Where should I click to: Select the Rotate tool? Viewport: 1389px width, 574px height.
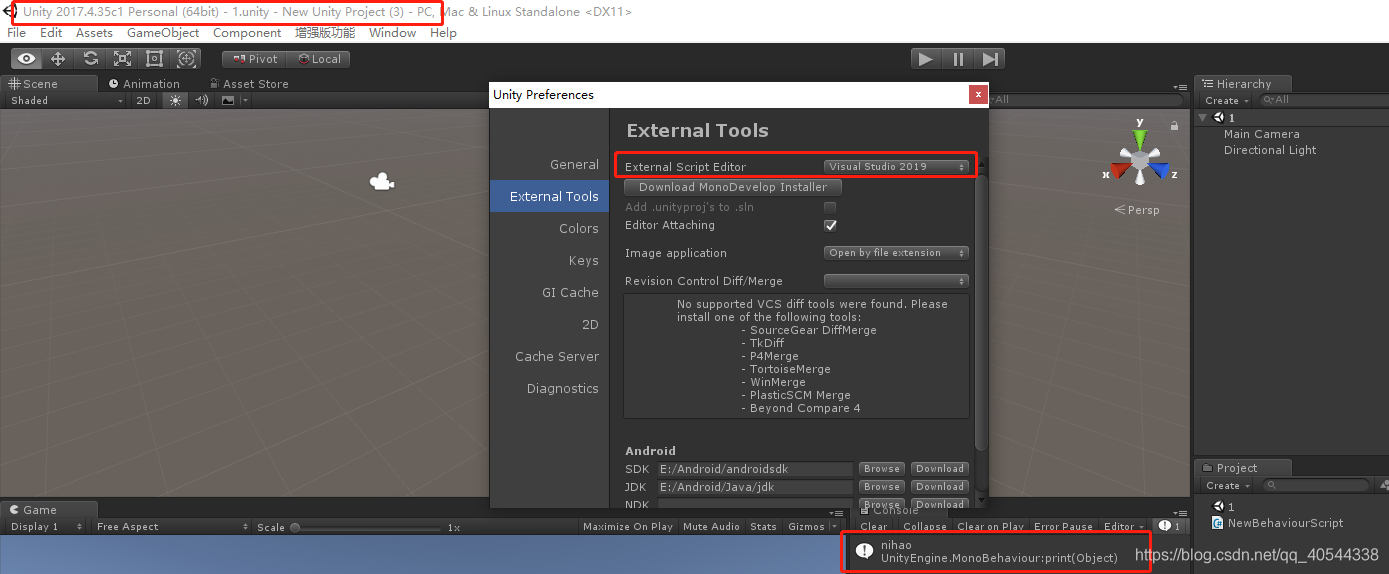(x=90, y=59)
